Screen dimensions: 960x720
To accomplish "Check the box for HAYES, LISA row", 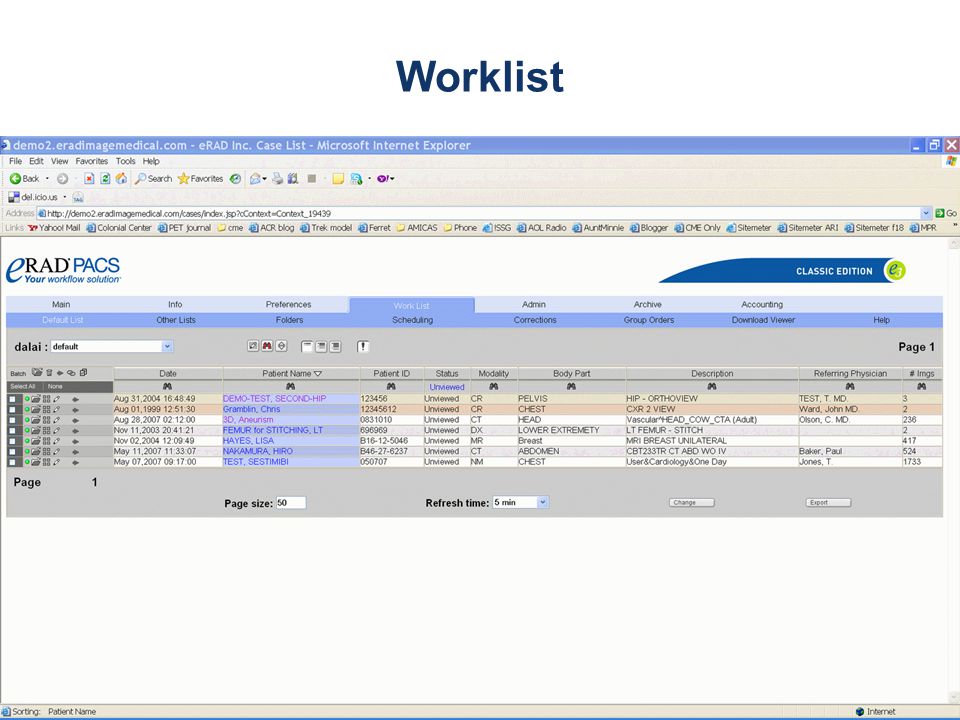I will pyautogui.click(x=12, y=441).
